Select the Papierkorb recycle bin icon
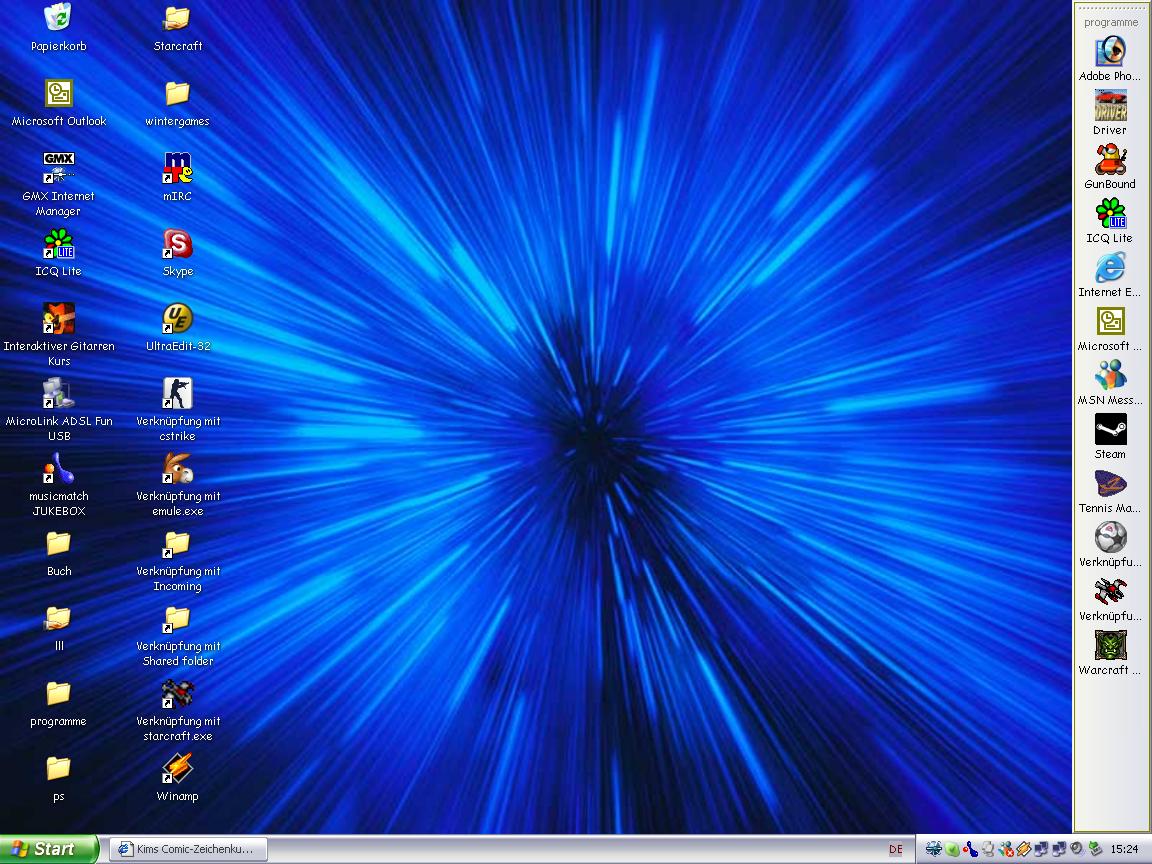Viewport: 1152px width, 864px height. pyautogui.click(x=59, y=18)
